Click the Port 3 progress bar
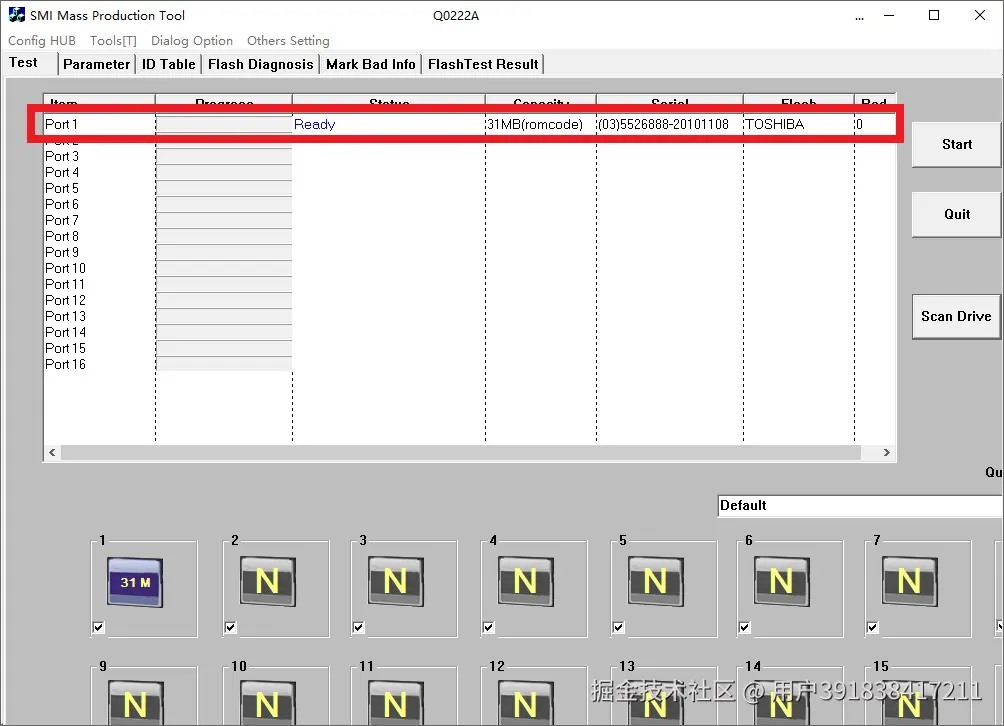This screenshot has width=1004, height=726. [x=223, y=156]
